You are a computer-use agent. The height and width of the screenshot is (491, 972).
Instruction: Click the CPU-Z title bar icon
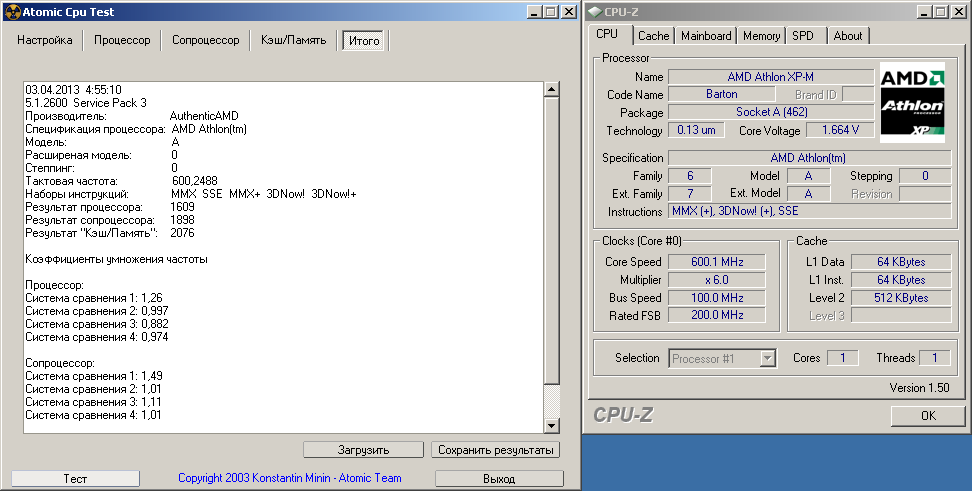click(x=595, y=12)
